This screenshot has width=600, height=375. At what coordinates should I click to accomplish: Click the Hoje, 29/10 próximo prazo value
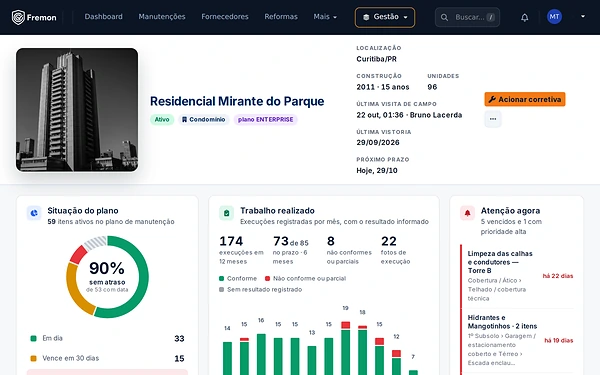377,170
